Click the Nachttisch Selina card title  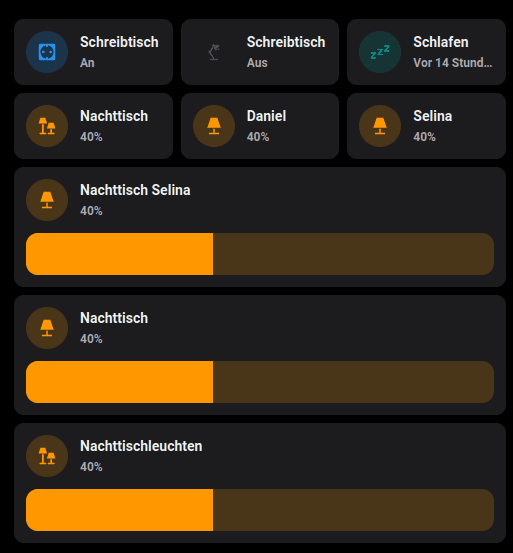click(x=135, y=190)
